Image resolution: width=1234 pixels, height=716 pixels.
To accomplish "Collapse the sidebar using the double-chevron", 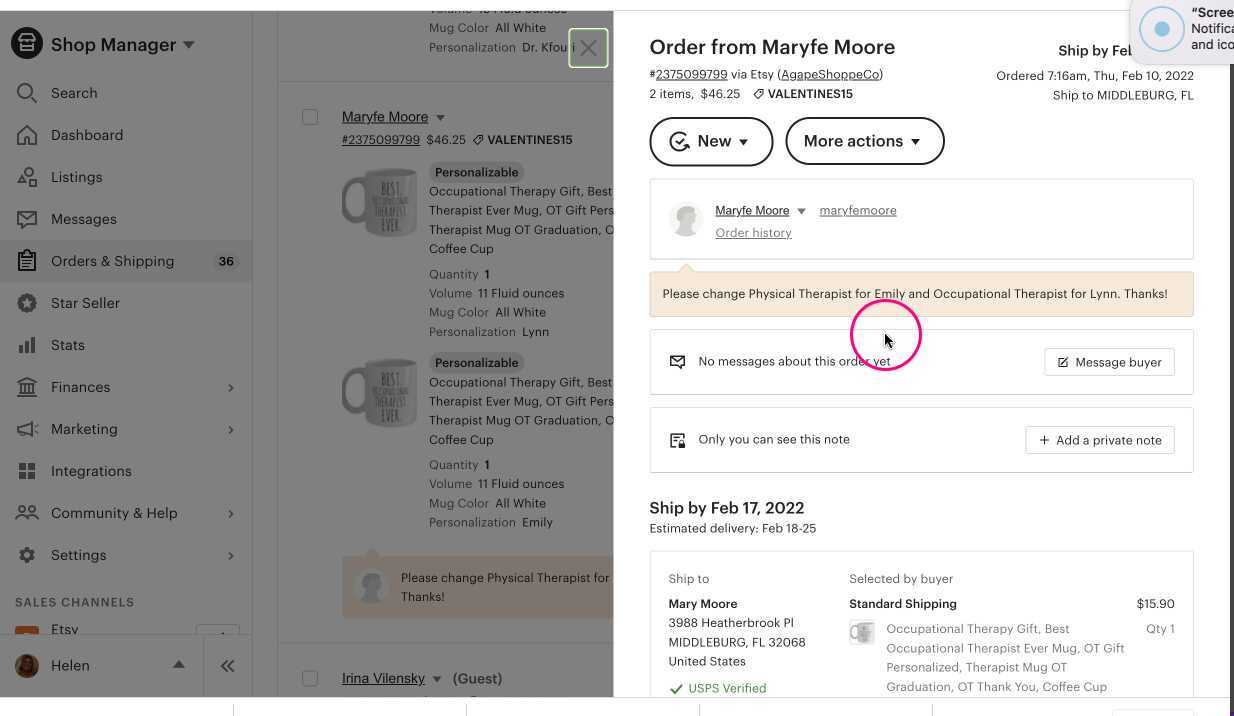I will [x=227, y=665].
